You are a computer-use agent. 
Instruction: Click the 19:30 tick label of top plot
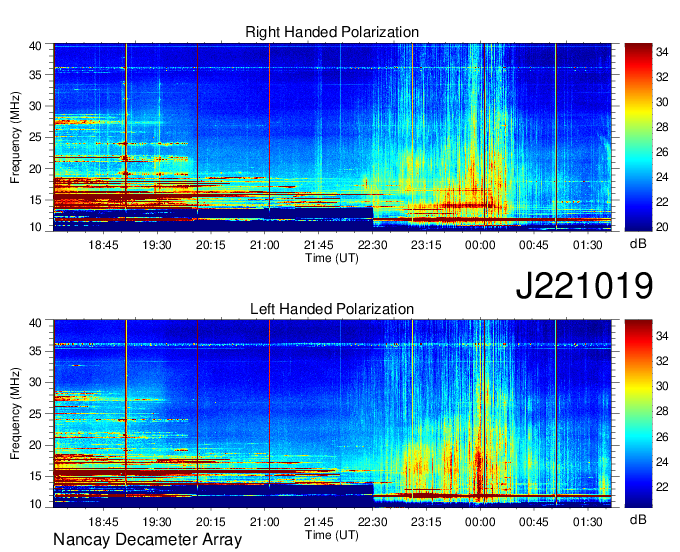(x=157, y=245)
